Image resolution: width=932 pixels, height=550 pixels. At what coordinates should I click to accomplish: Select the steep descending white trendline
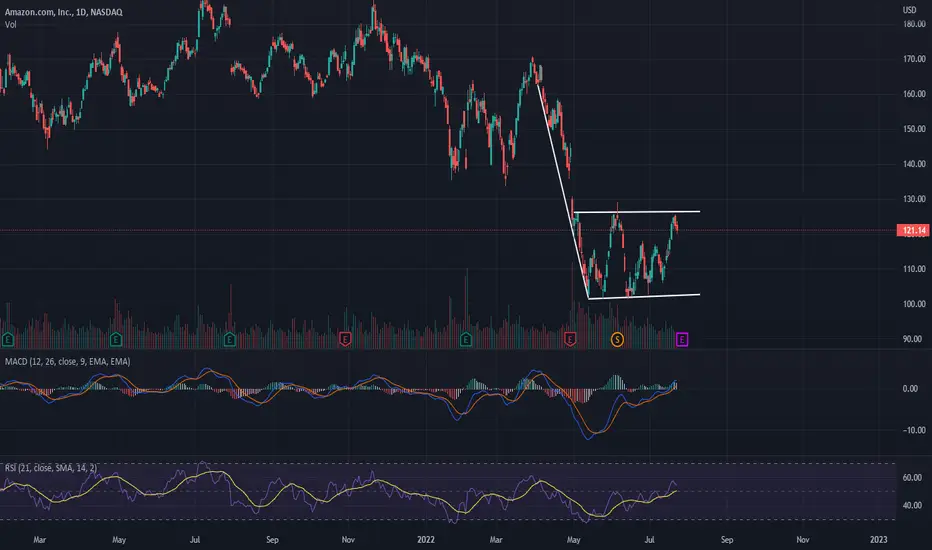click(562, 190)
